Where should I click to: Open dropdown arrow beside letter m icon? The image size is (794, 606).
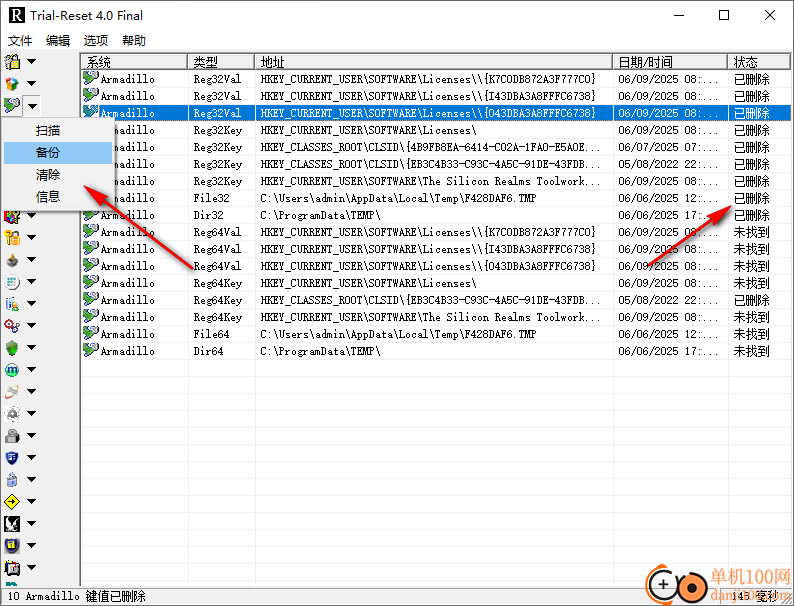[31, 370]
